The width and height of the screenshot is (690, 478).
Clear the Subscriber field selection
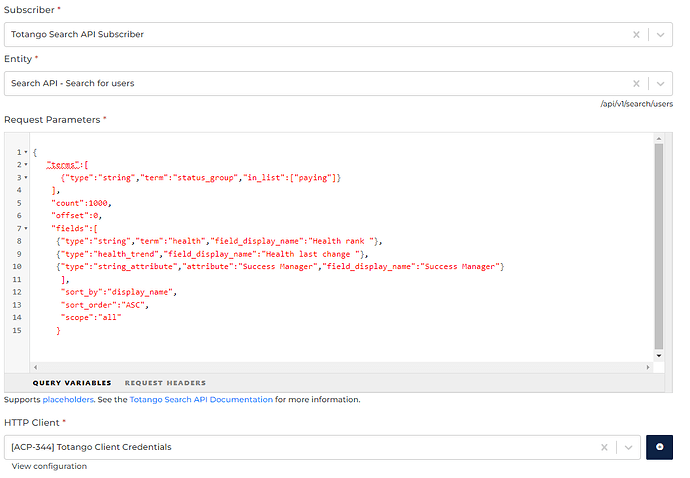[636, 35]
